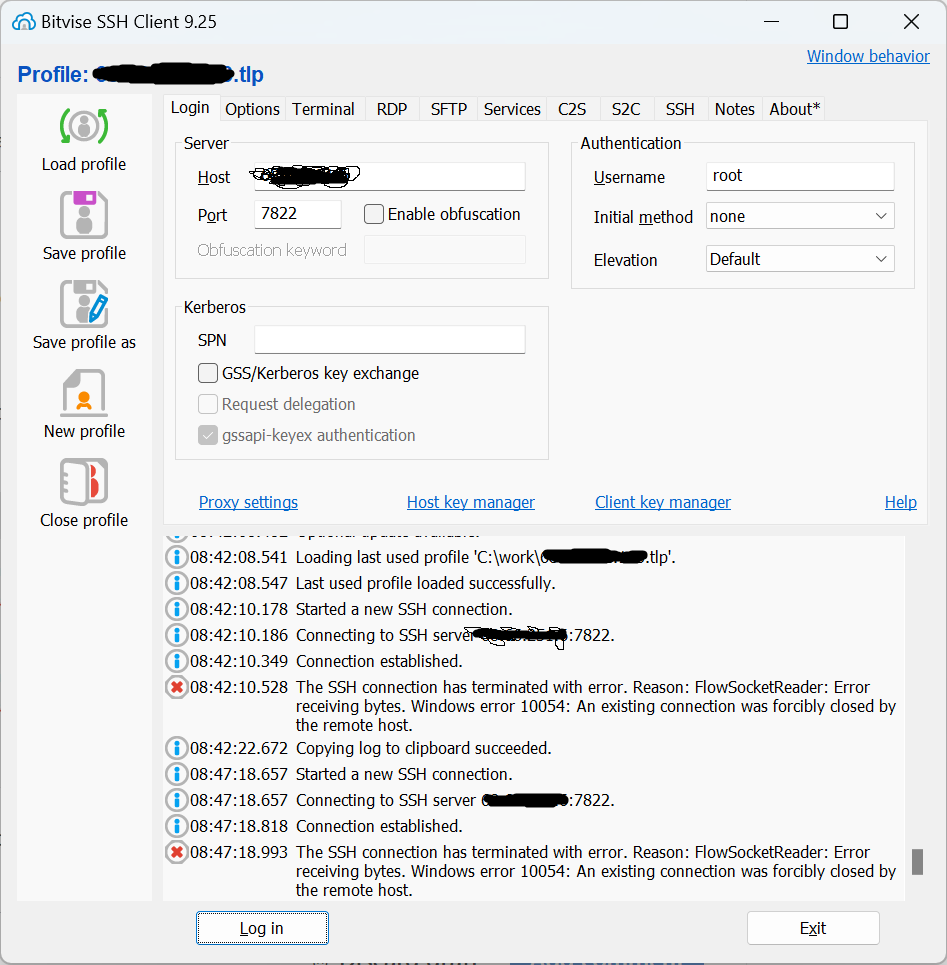Click the Load profile icon
The image size is (947, 965).
84,126
